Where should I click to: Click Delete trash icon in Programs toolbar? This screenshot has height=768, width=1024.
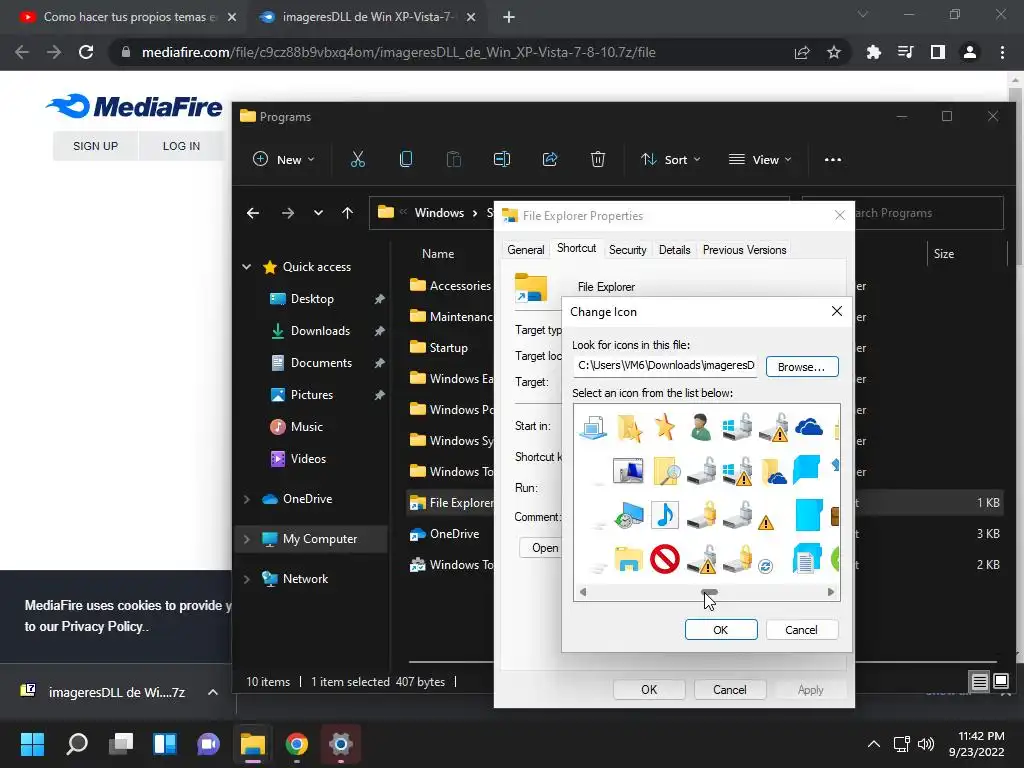pyautogui.click(x=598, y=159)
